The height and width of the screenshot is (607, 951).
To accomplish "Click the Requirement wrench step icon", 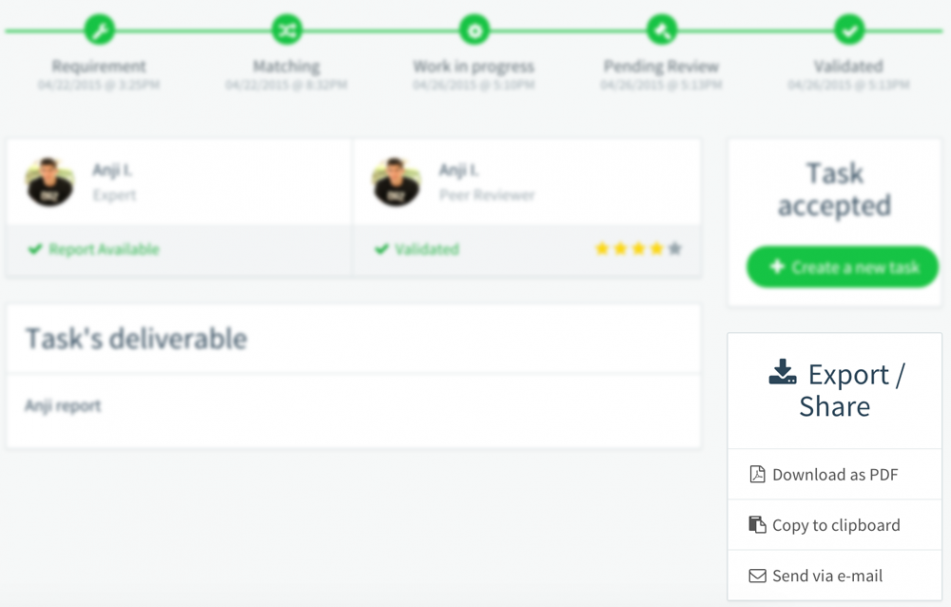I will point(99,30).
